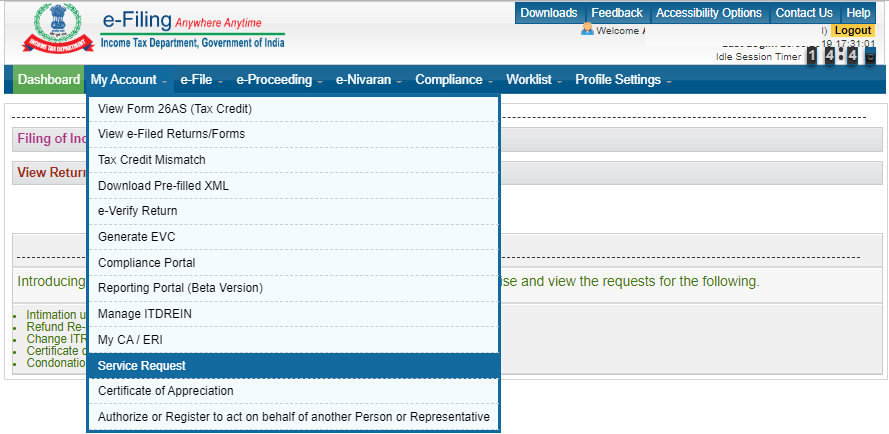Expand the Worklist menu
This screenshot has height=434, width=889.
point(534,80)
